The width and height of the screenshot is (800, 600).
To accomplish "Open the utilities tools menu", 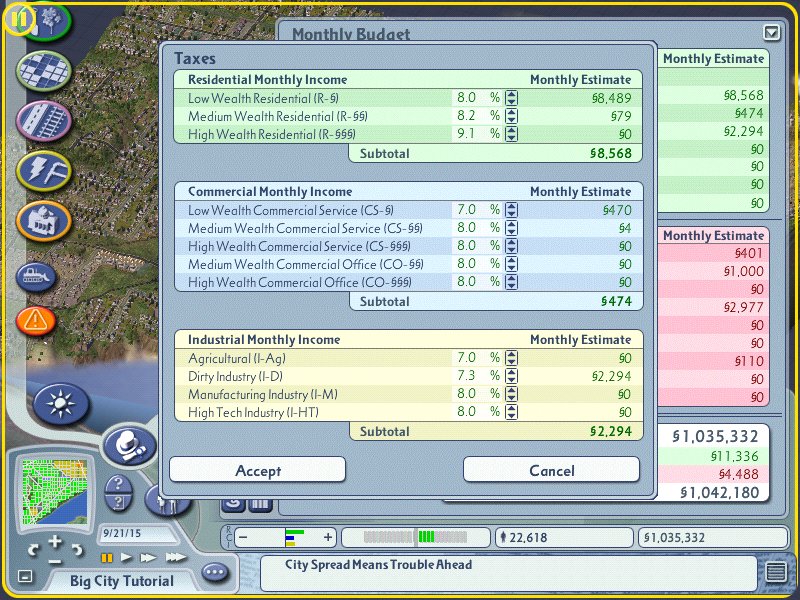I will [44, 170].
